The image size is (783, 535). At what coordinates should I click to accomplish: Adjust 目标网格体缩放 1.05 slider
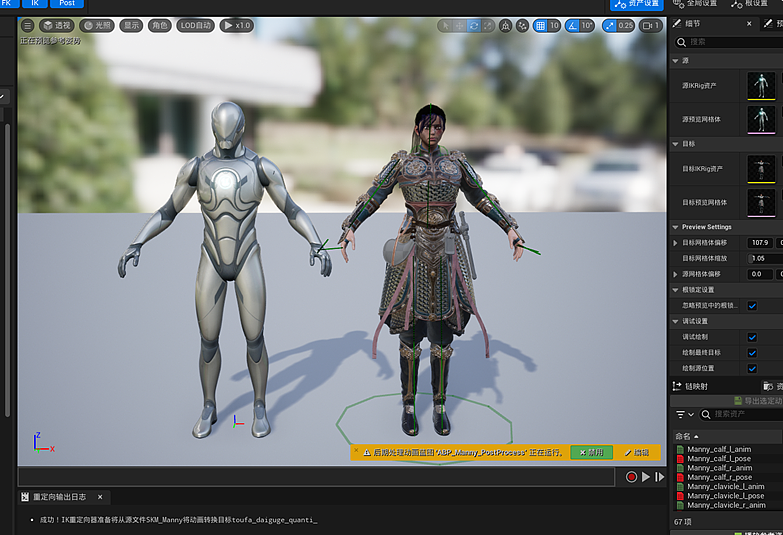(765, 258)
